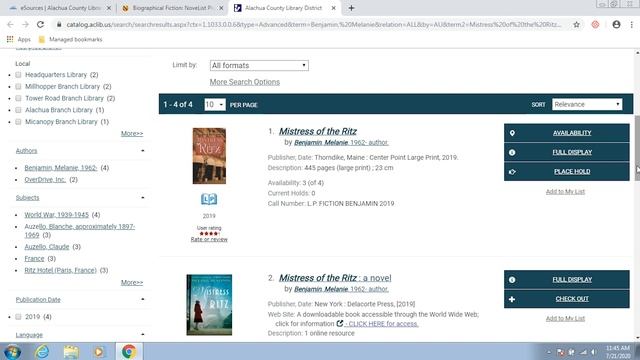Screen dimensions: 640x360
Task: Click the taskbar clock
Action: click(618, 352)
